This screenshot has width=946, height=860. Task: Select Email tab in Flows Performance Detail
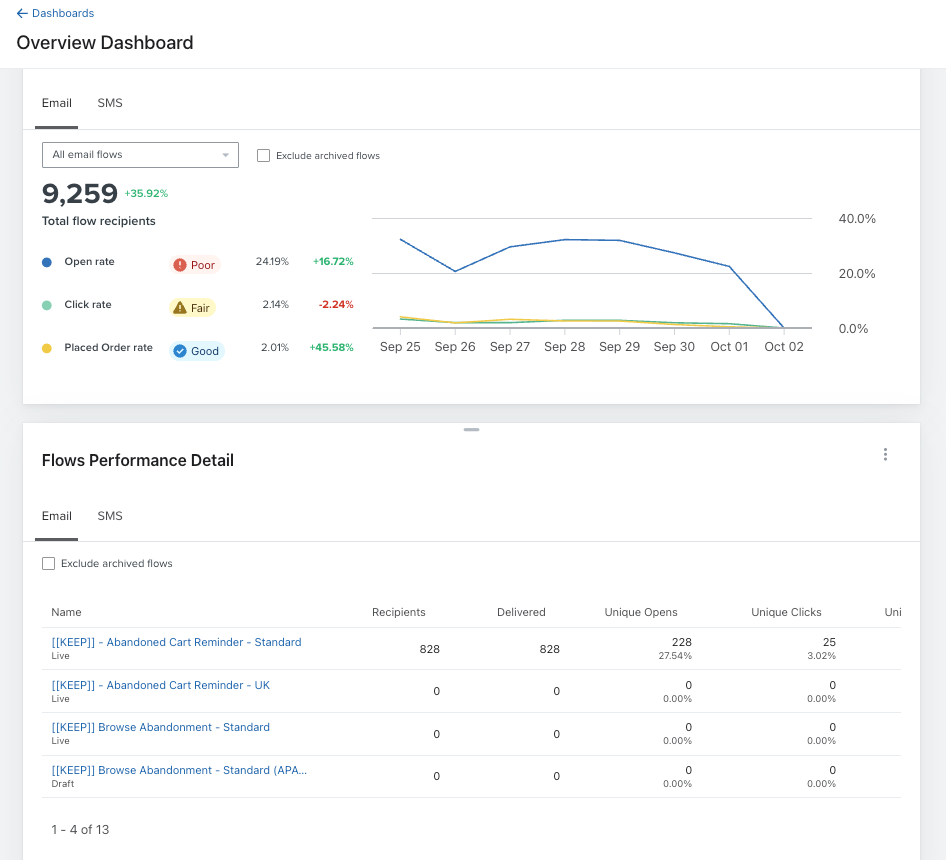57,516
